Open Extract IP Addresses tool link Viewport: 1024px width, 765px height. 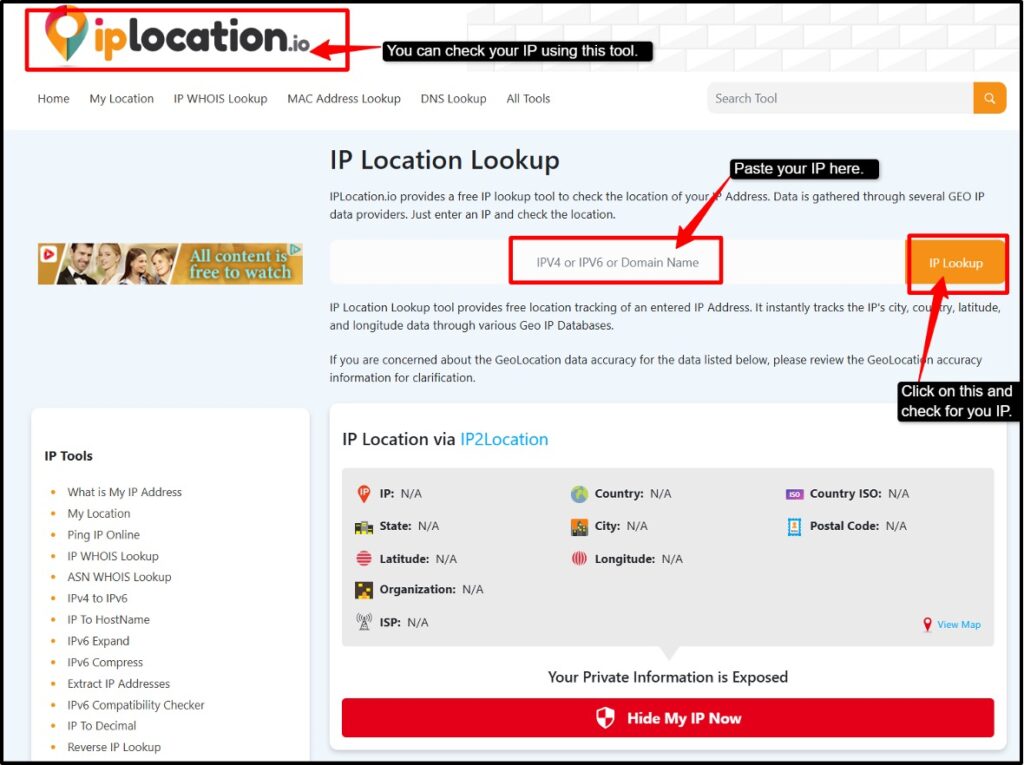pos(119,683)
